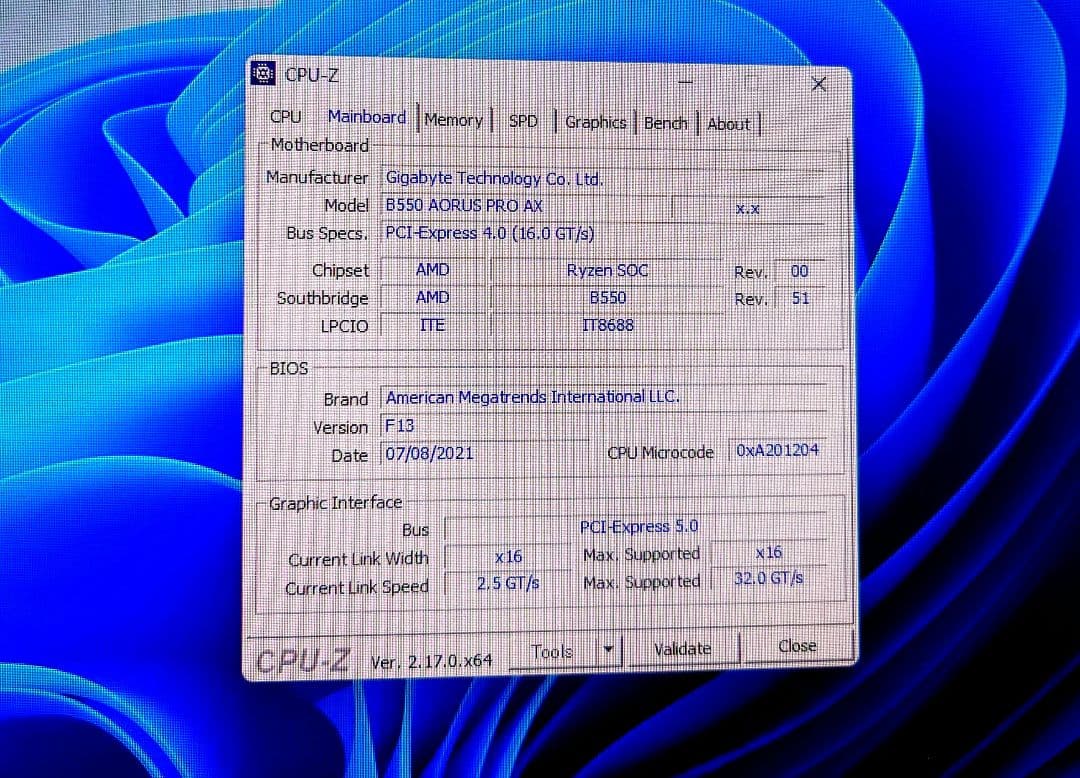Show the About tab
This screenshot has height=778, width=1080.
pos(729,124)
